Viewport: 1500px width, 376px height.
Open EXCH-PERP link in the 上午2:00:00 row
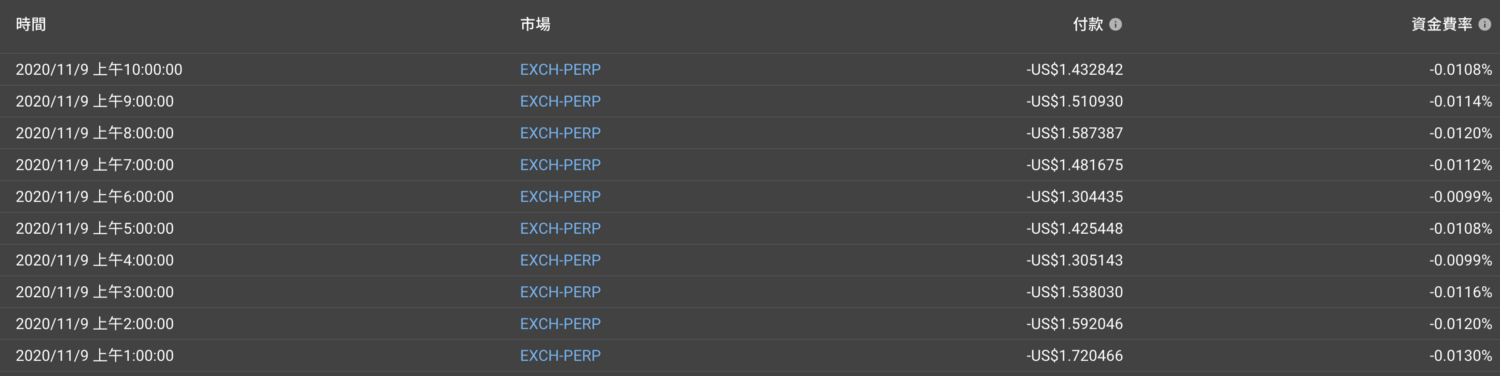tap(560, 324)
